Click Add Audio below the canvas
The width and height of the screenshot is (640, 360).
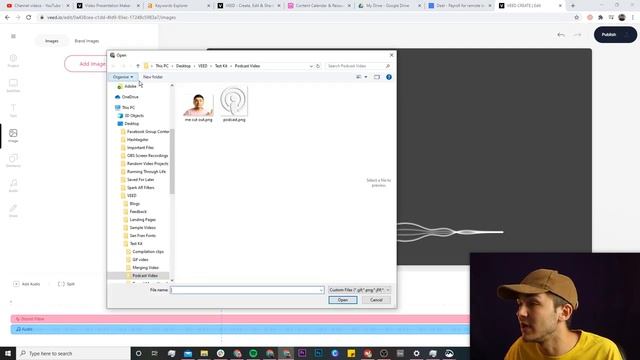[27, 284]
